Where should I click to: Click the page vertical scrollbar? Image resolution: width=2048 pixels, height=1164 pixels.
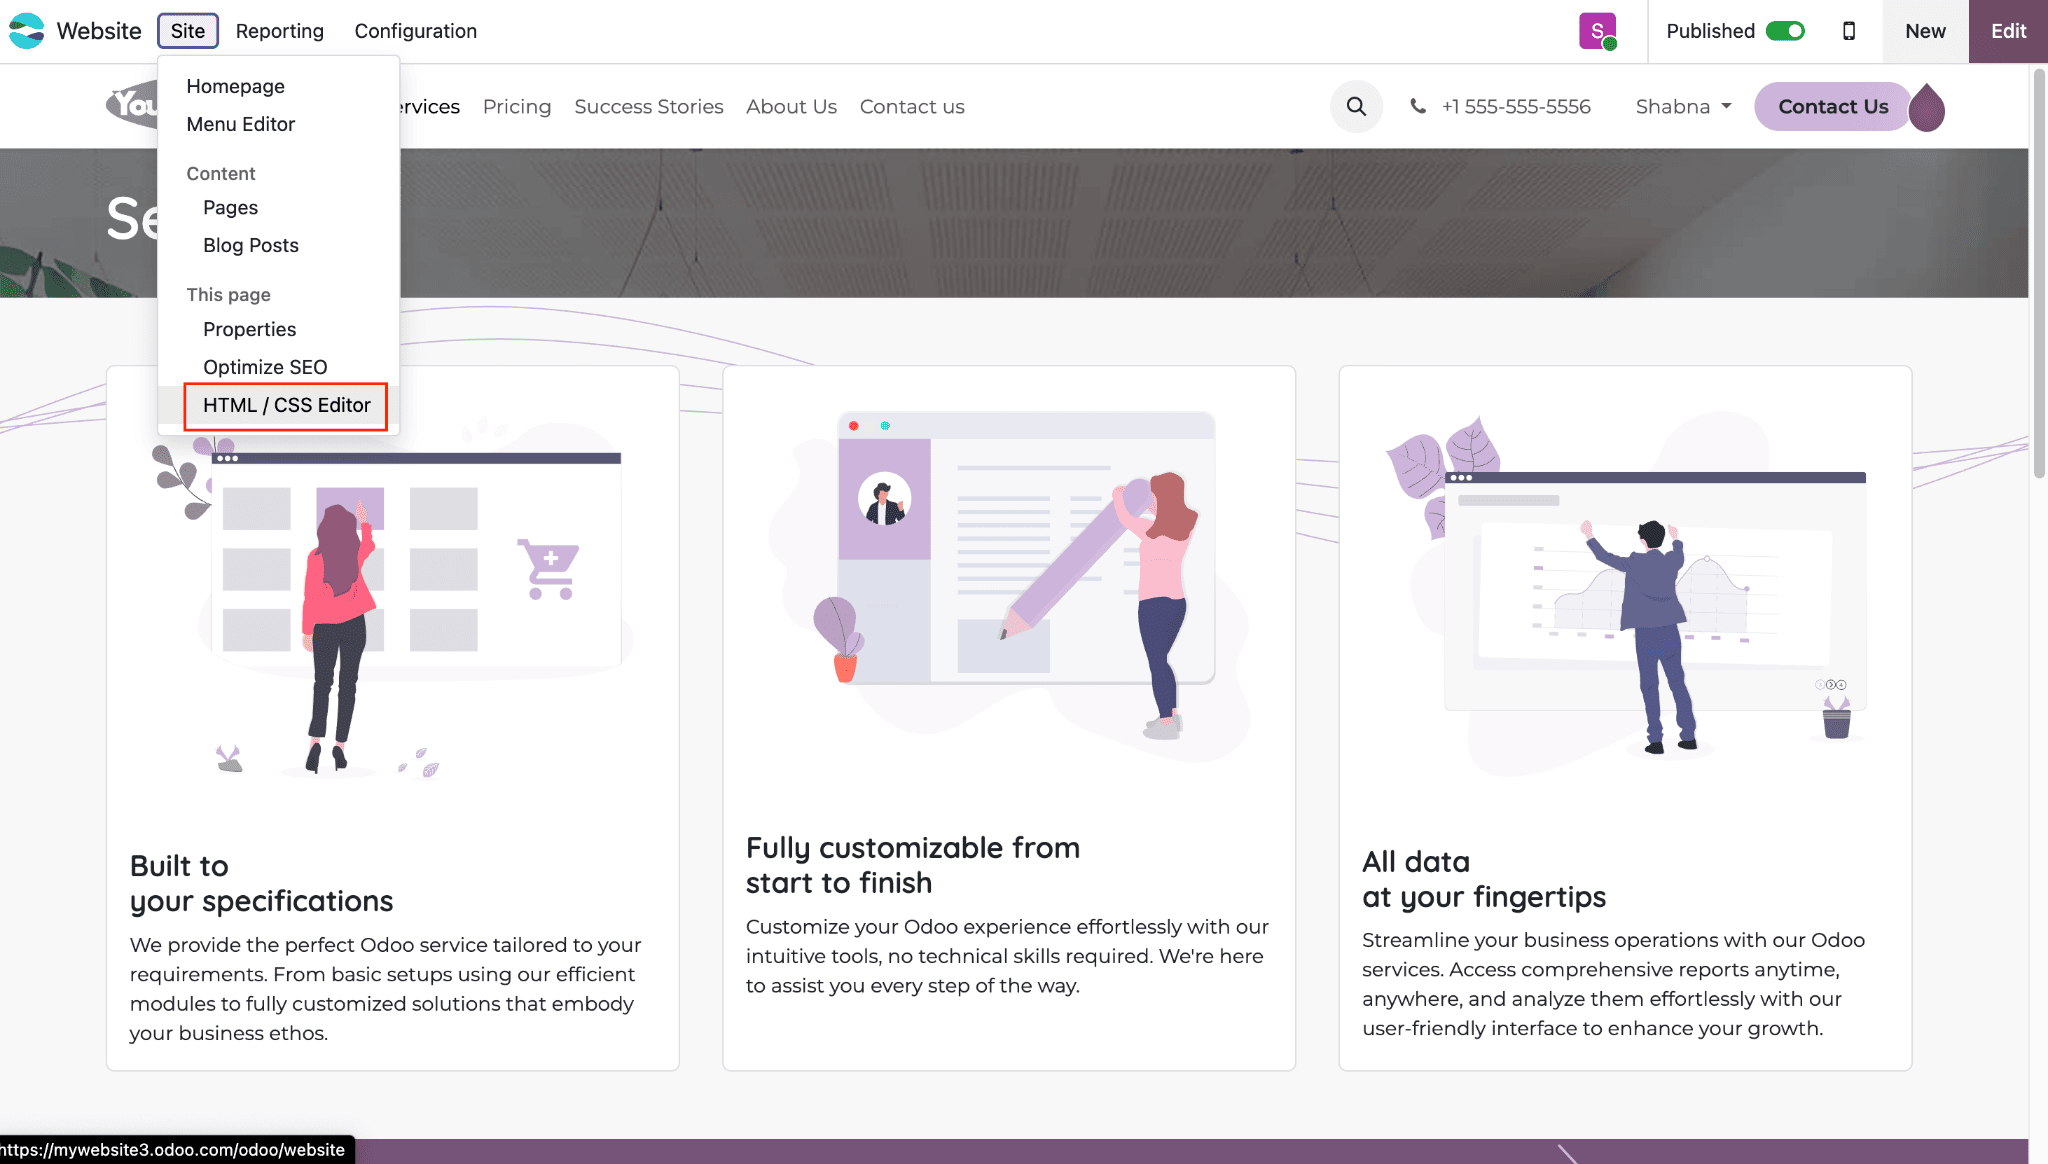tap(2038, 270)
